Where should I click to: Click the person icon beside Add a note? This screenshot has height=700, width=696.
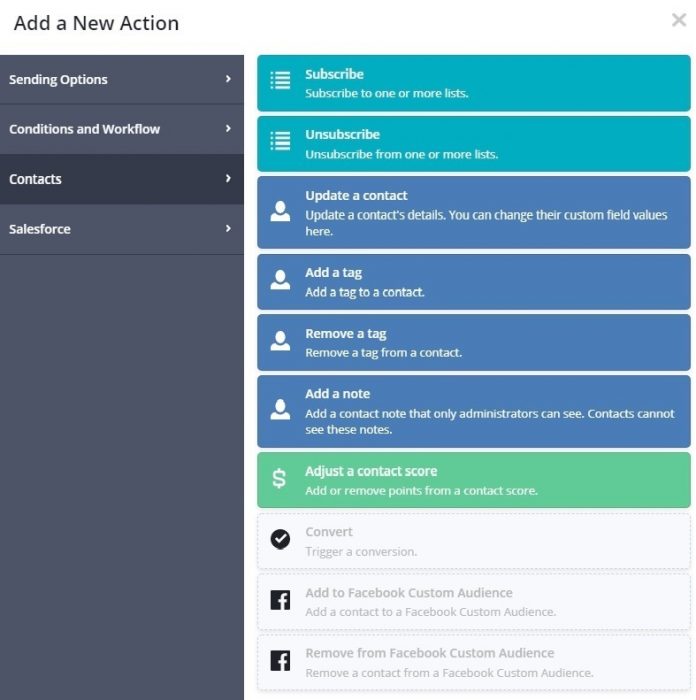coord(281,410)
